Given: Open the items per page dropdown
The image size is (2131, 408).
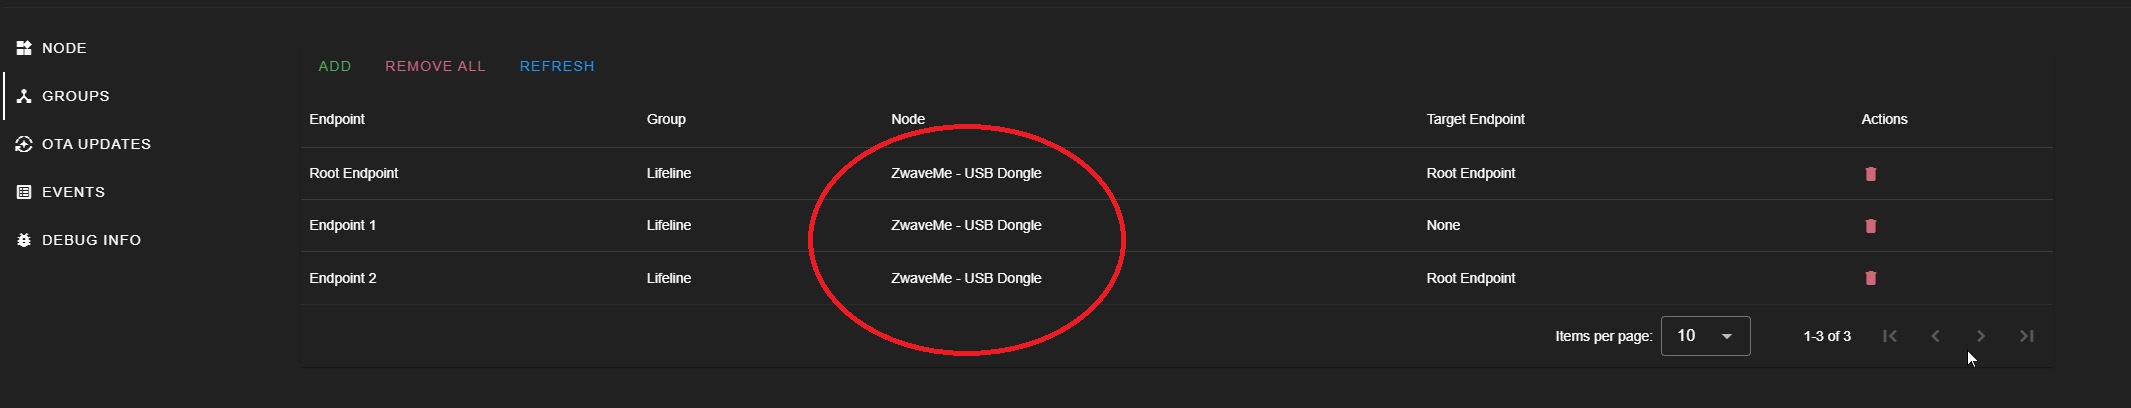Looking at the screenshot, I should coord(1705,336).
